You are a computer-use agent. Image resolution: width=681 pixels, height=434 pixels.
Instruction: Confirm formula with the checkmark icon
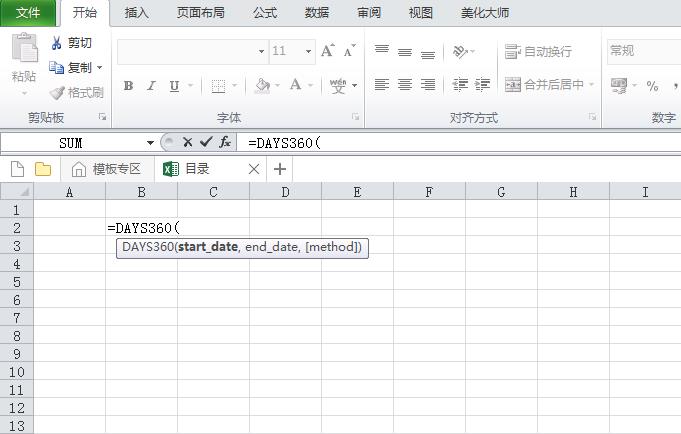pos(206,142)
